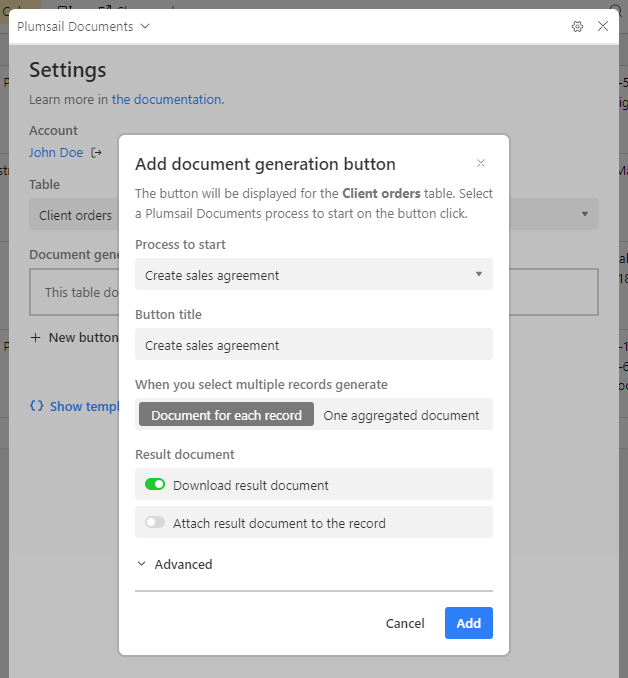Enable Attach result document to the record
Viewport: 628px width, 678px height.
click(x=155, y=522)
